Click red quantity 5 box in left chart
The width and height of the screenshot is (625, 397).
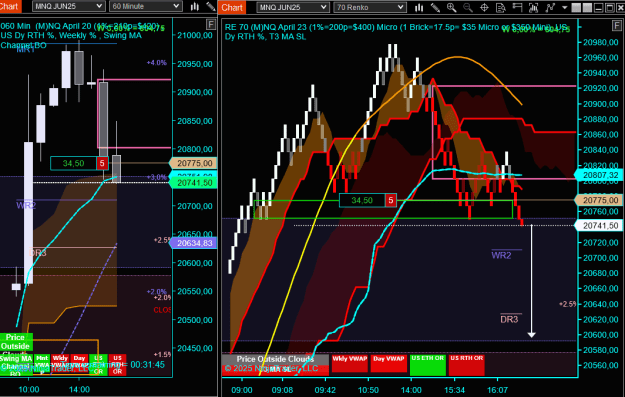[x=102, y=163]
